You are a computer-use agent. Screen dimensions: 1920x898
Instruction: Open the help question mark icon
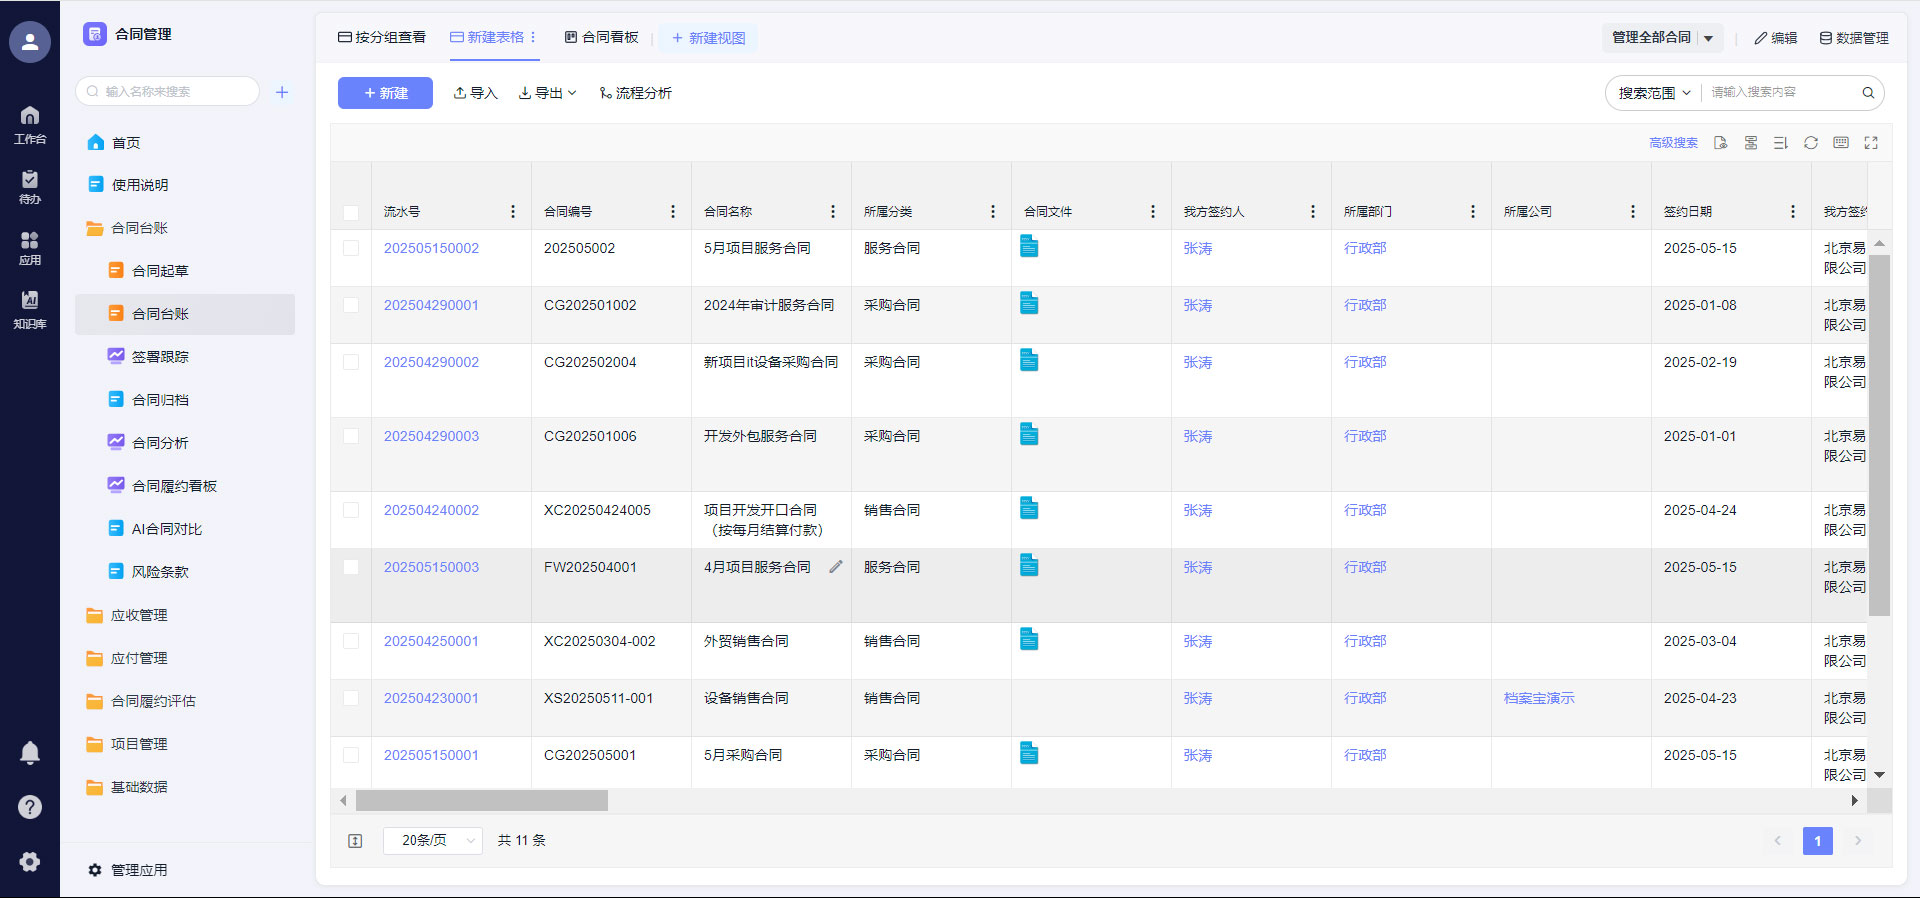click(30, 807)
